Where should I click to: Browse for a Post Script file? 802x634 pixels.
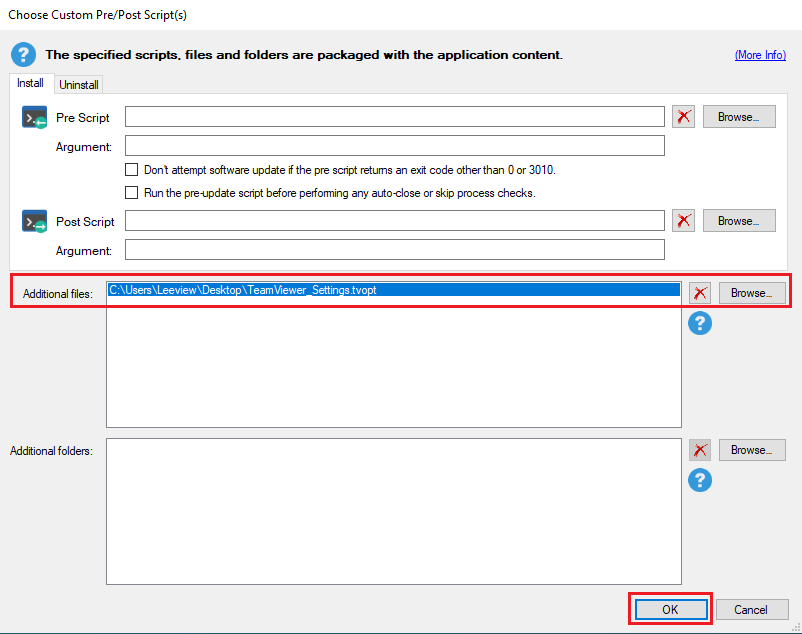[739, 221]
